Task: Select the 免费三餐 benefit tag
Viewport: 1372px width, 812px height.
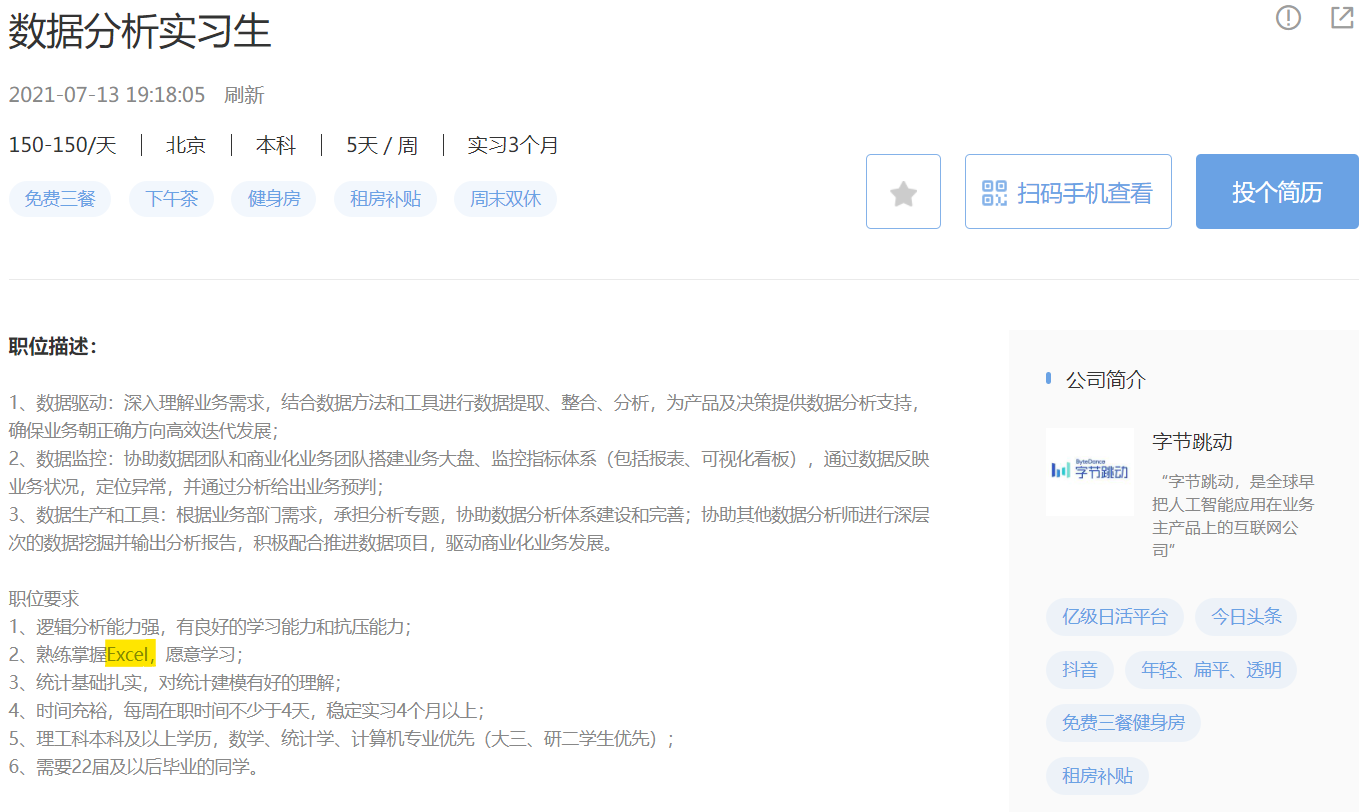Action: tap(60, 199)
